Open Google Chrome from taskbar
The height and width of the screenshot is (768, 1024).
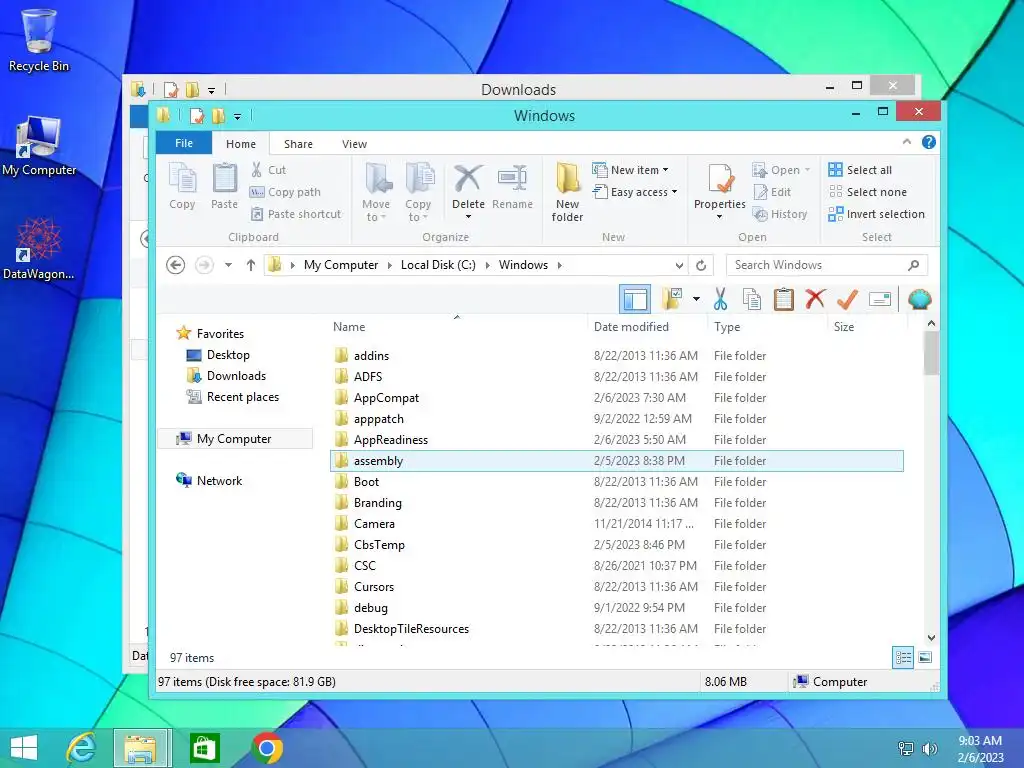(x=267, y=748)
